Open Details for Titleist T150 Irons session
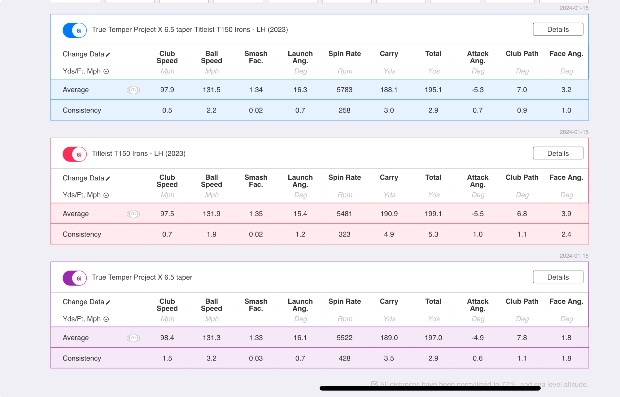The height and width of the screenshot is (397, 620). click(x=558, y=153)
